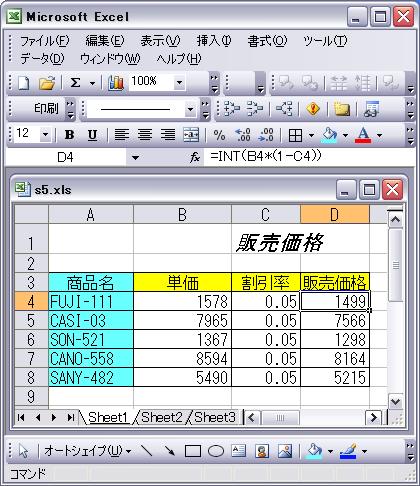Viewport: 420px width, 486px height.
Task: Switch to the Sheet2 tab
Action: [x=162, y=417]
